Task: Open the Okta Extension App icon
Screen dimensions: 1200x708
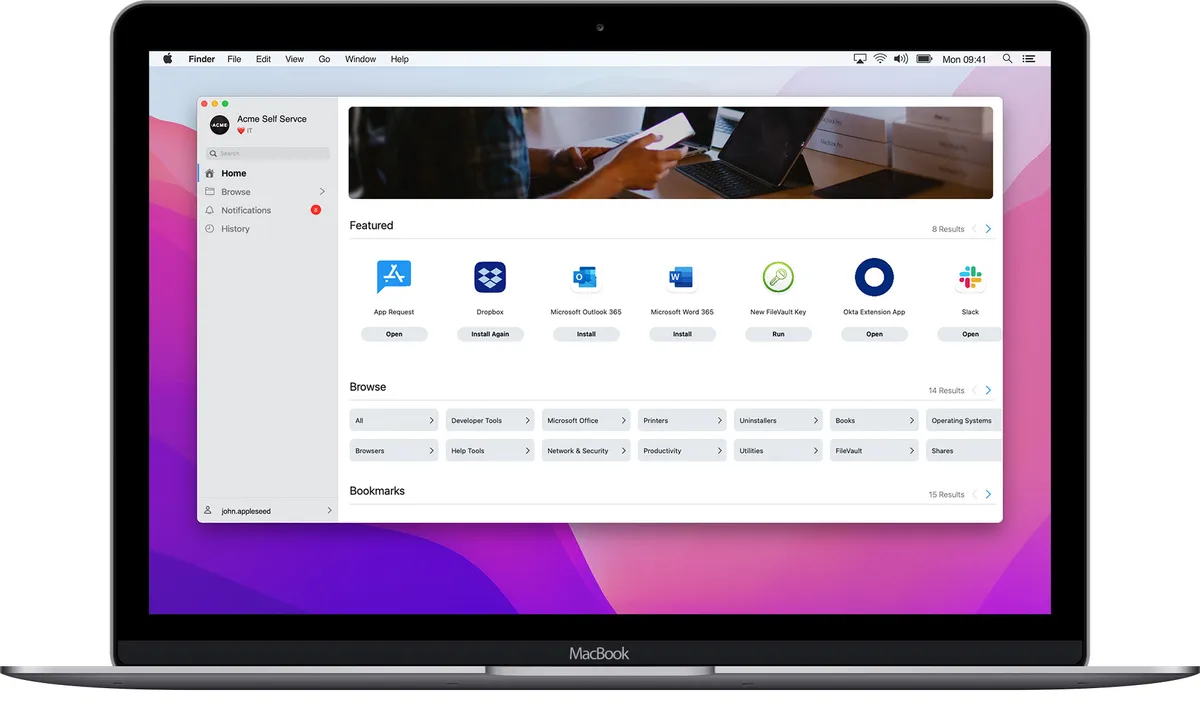Action: [x=874, y=277]
